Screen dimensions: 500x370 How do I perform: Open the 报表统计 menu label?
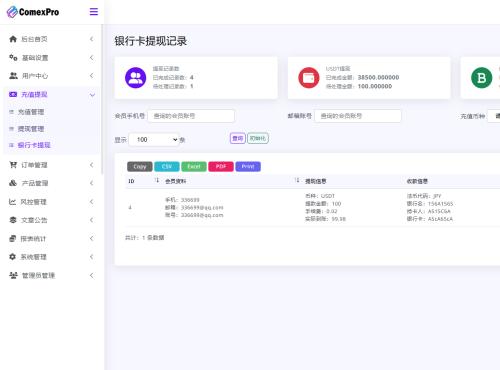pyautogui.click(x=33, y=239)
